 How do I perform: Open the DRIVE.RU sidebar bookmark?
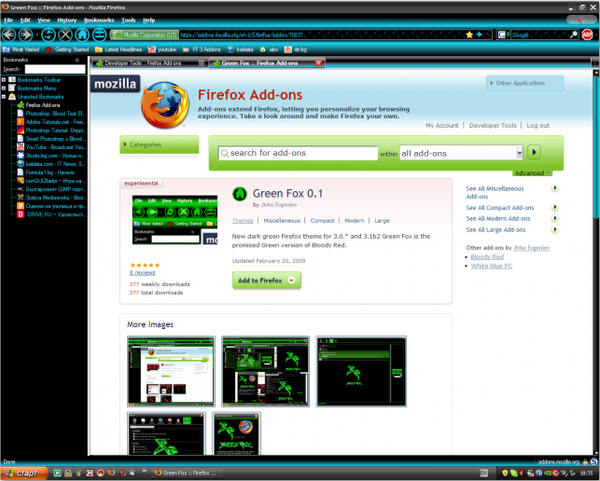51,214
